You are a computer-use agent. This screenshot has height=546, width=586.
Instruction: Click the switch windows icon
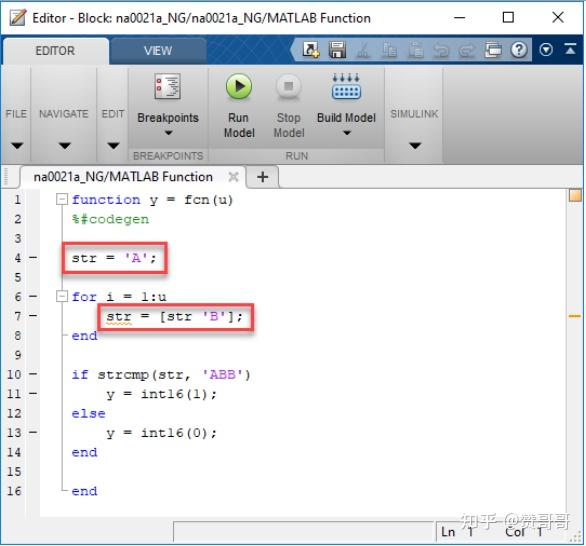coord(493,49)
